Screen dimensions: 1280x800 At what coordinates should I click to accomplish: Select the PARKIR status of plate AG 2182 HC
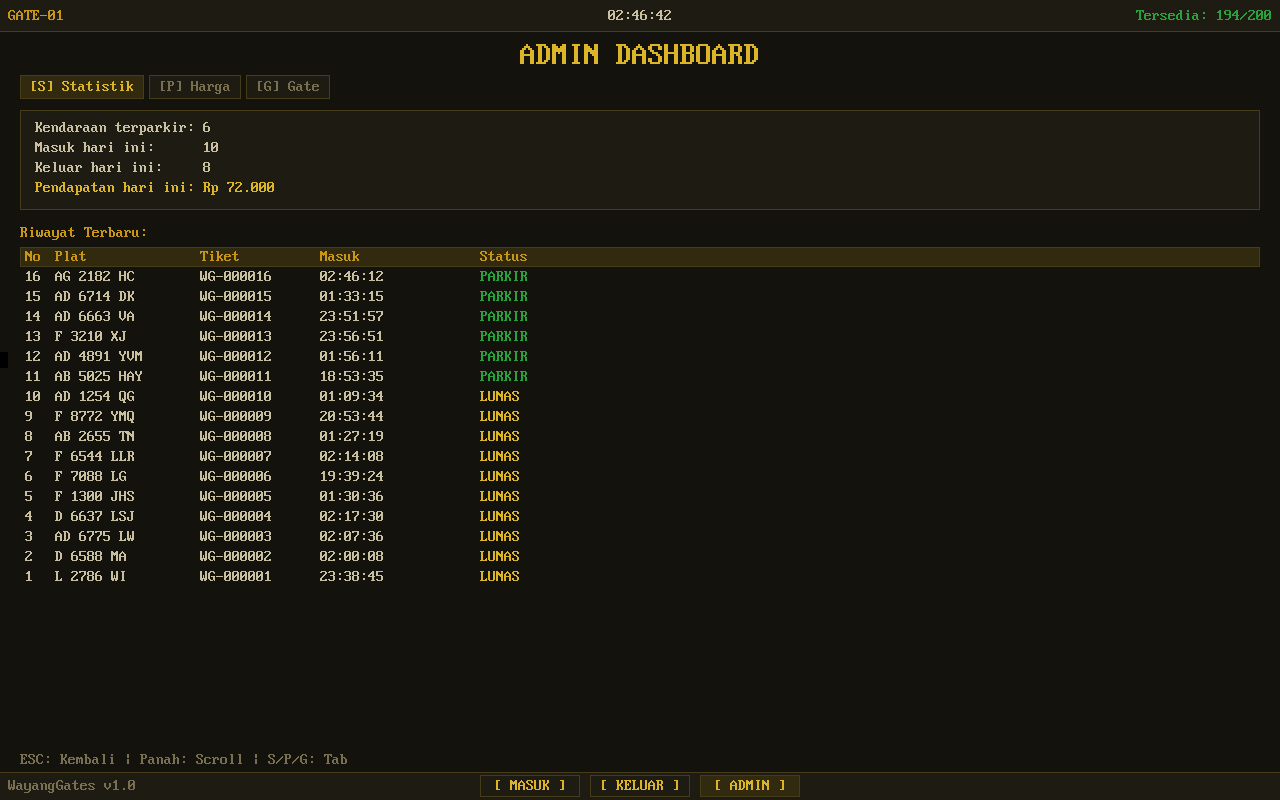click(505, 276)
